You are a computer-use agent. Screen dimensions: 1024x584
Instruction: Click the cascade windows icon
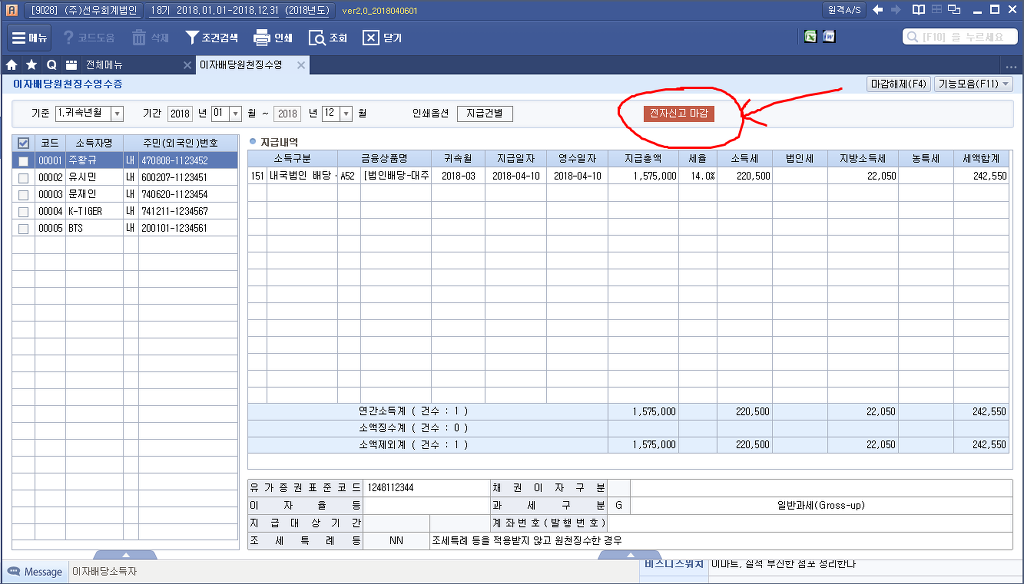coord(954,10)
